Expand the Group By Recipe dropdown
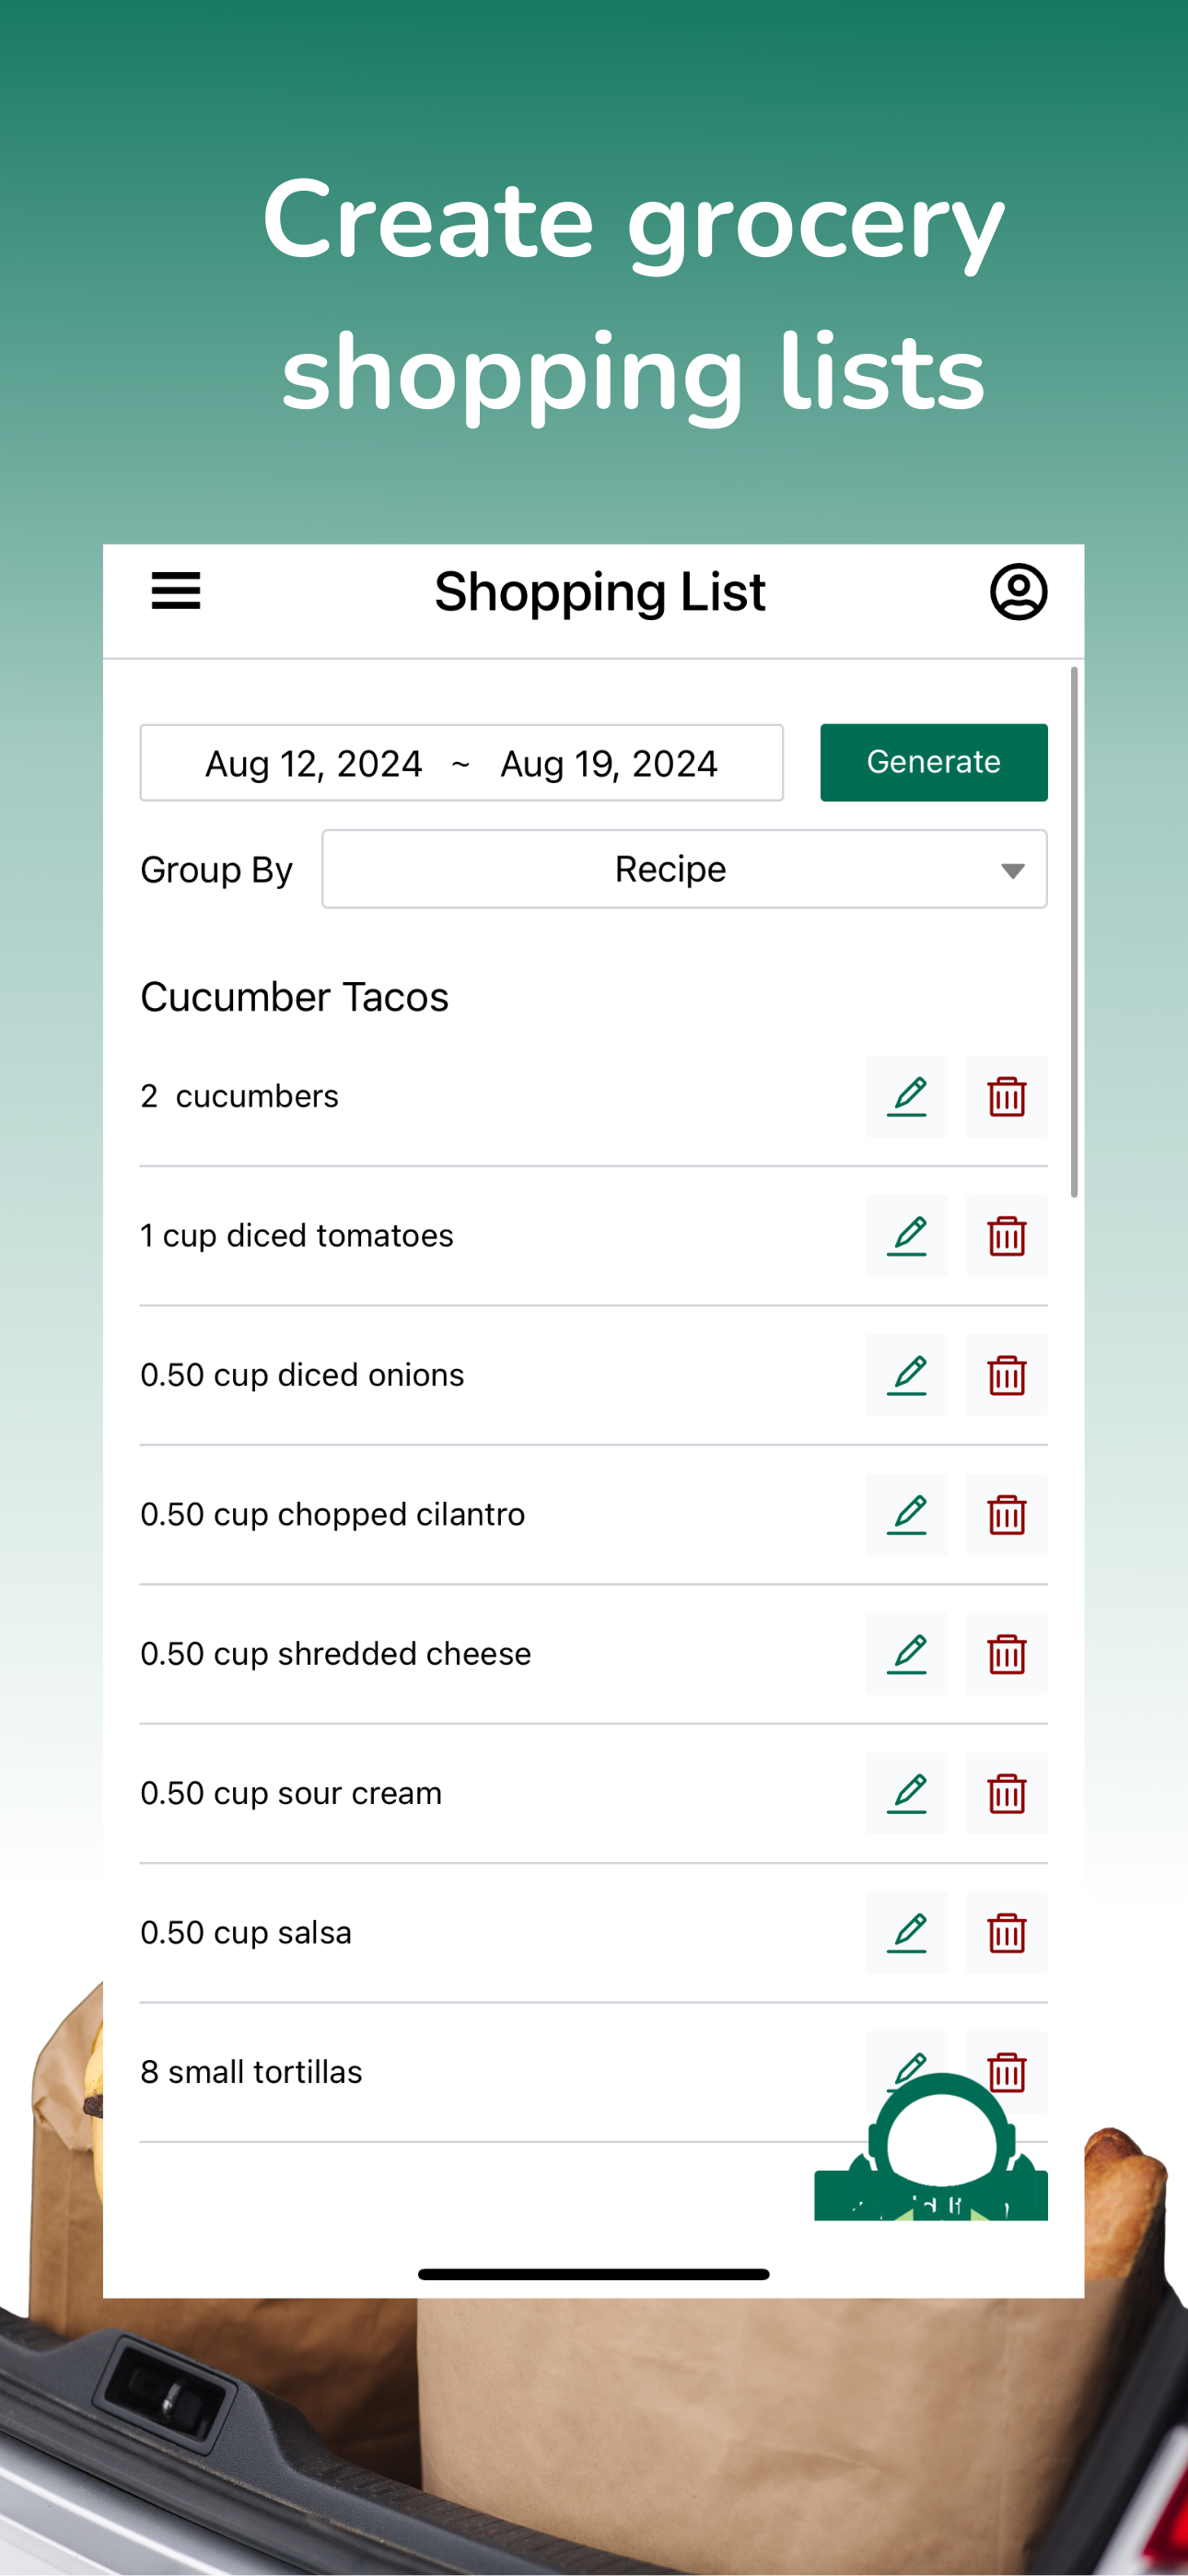Viewport: 1188px width, 2576px height. (684, 869)
